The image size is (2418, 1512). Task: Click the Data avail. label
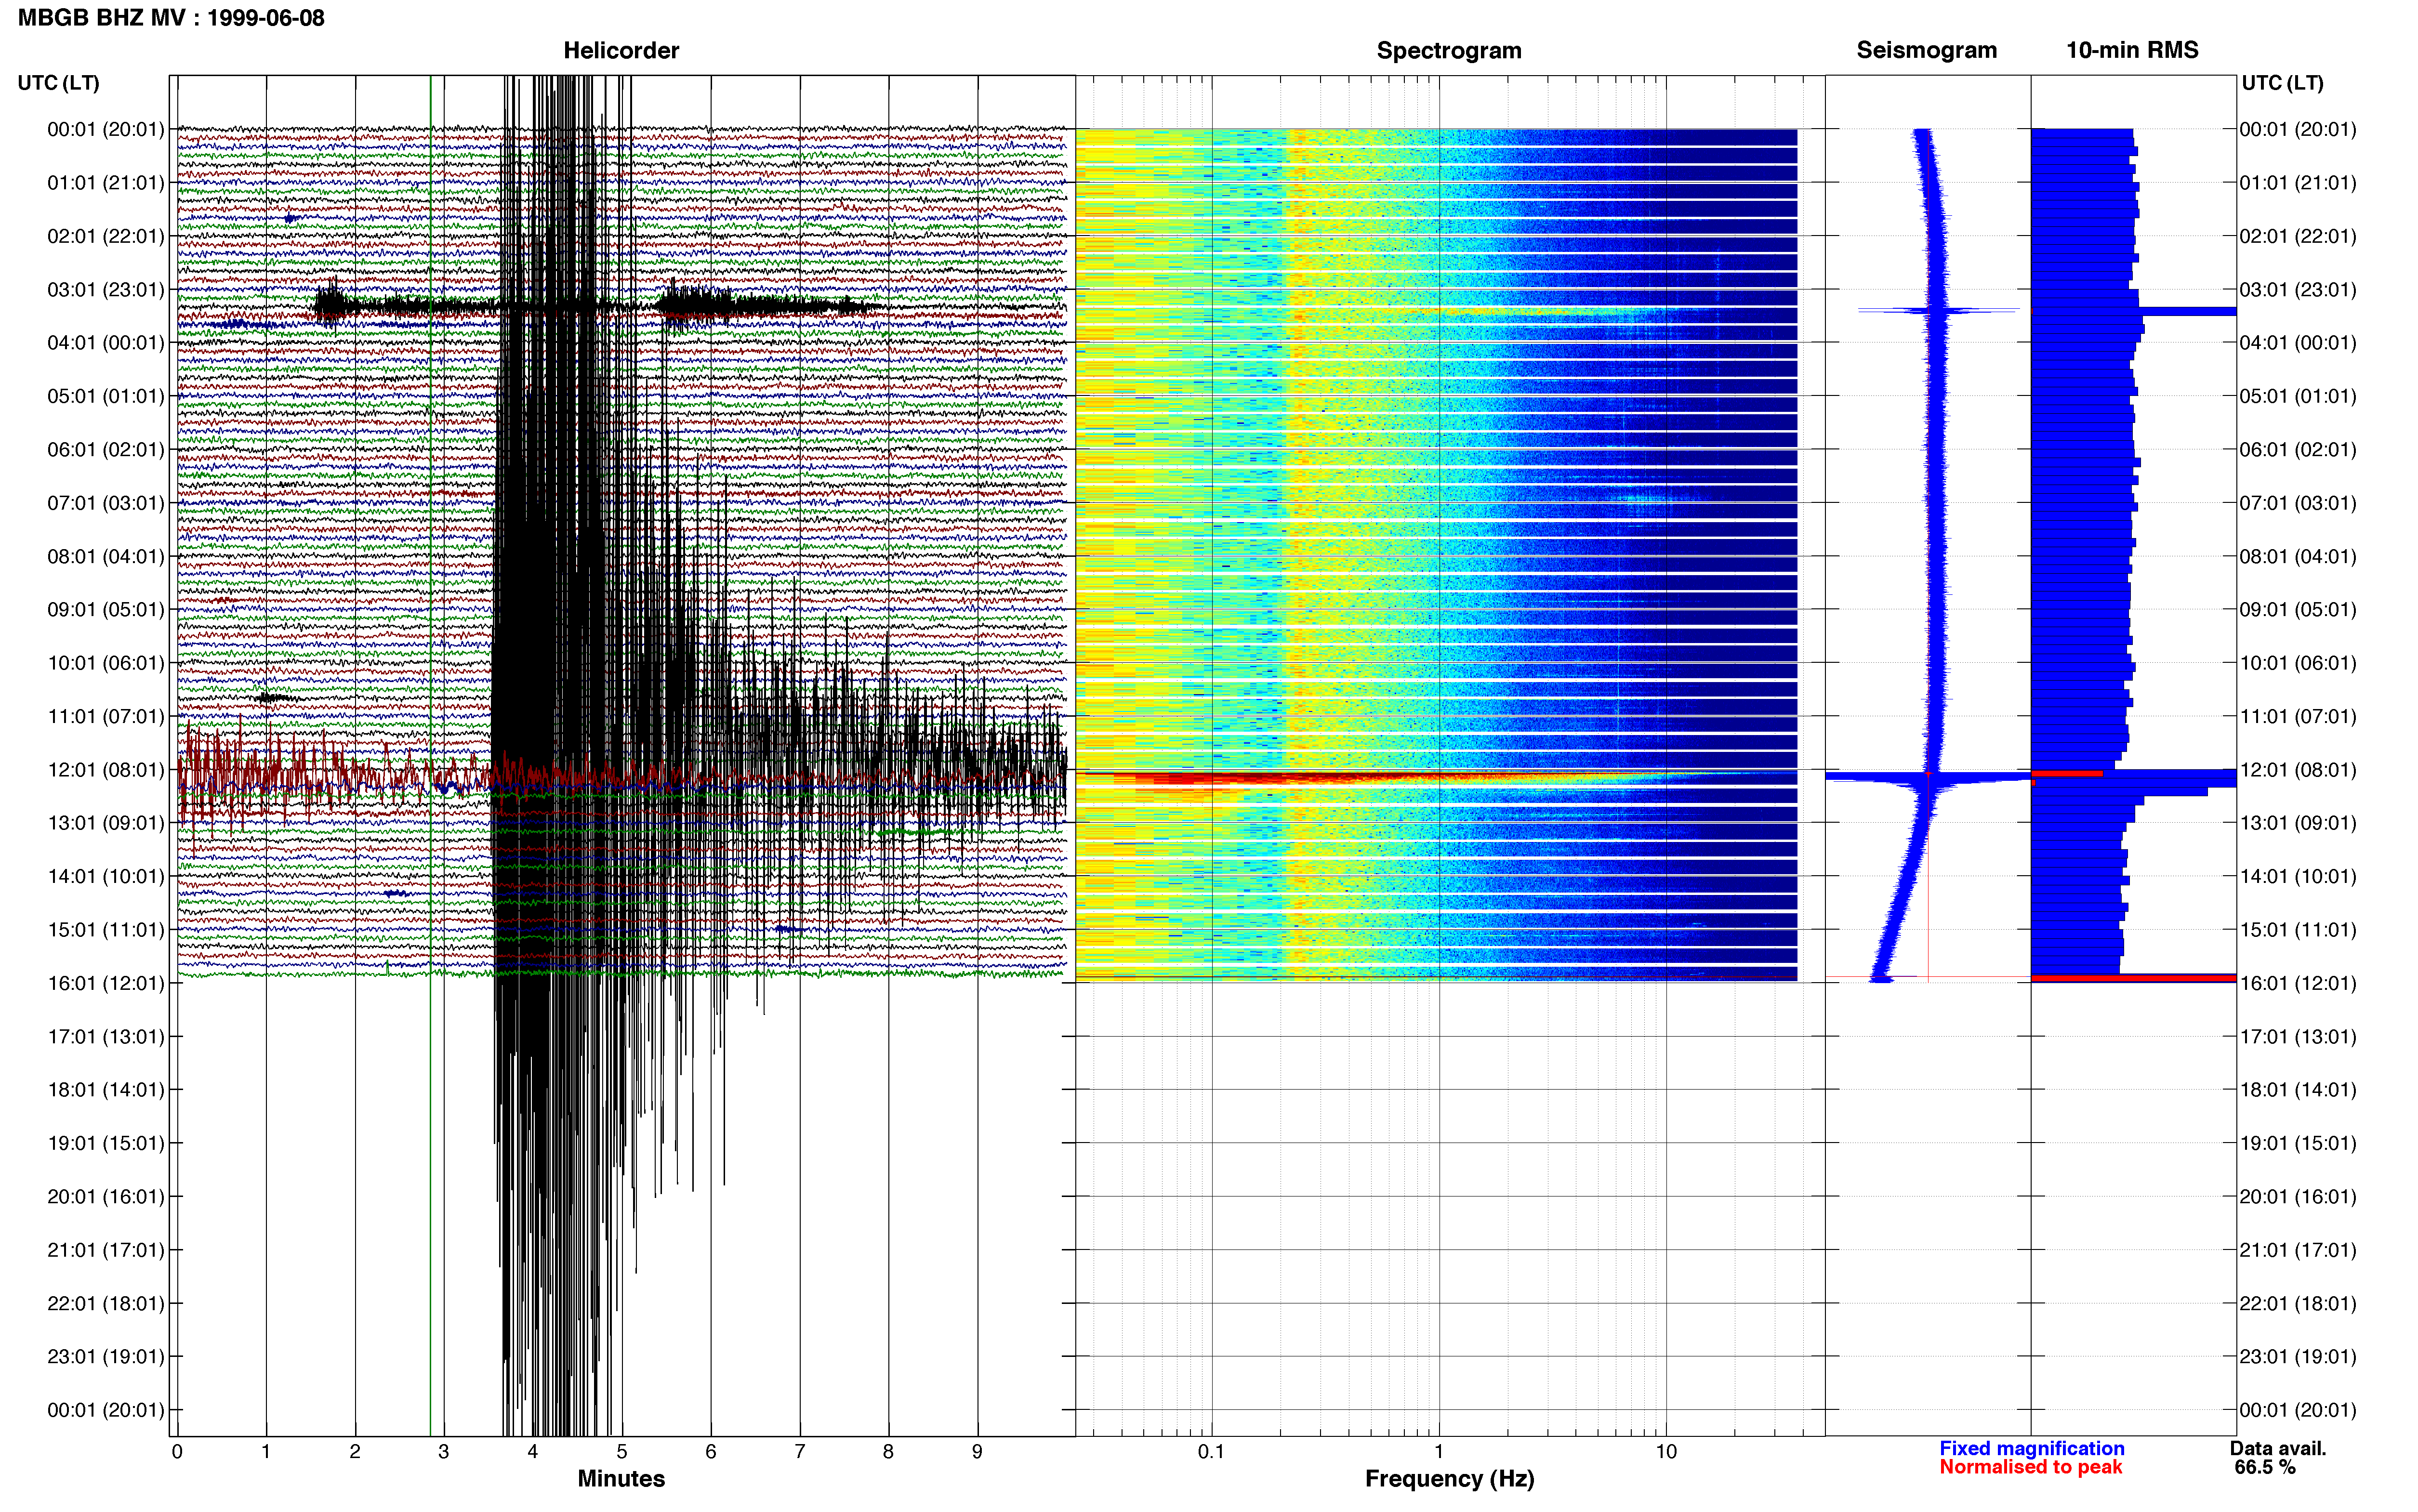pyautogui.click(x=2278, y=1448)
